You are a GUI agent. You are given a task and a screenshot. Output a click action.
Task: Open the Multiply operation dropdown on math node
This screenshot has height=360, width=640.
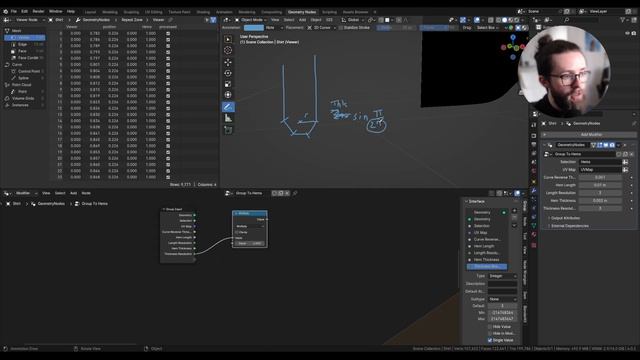(250, 226)
